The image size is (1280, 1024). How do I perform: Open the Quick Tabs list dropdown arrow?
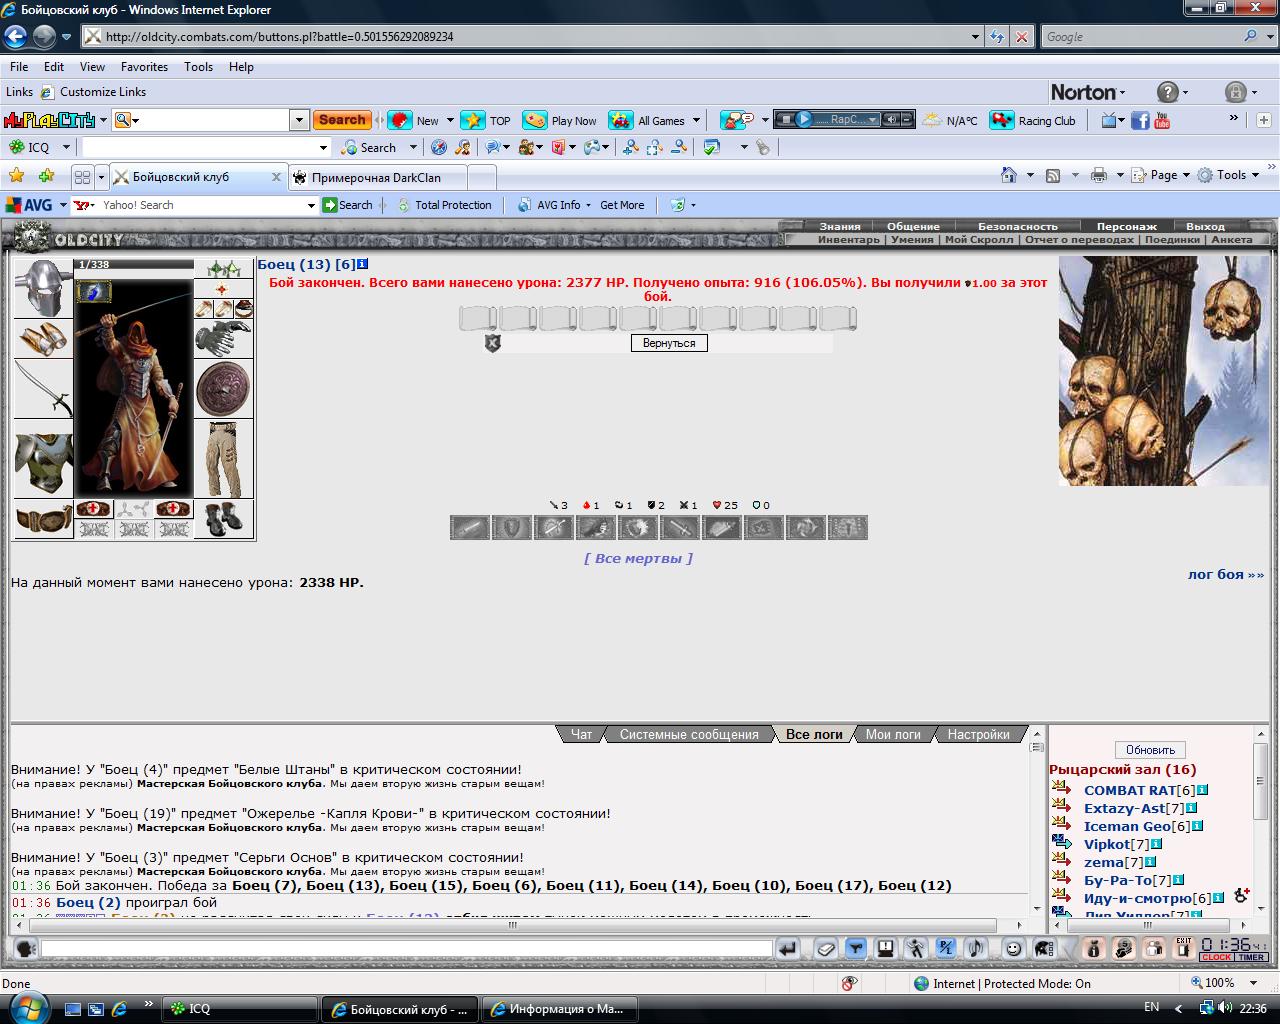(x=101, y=177)
